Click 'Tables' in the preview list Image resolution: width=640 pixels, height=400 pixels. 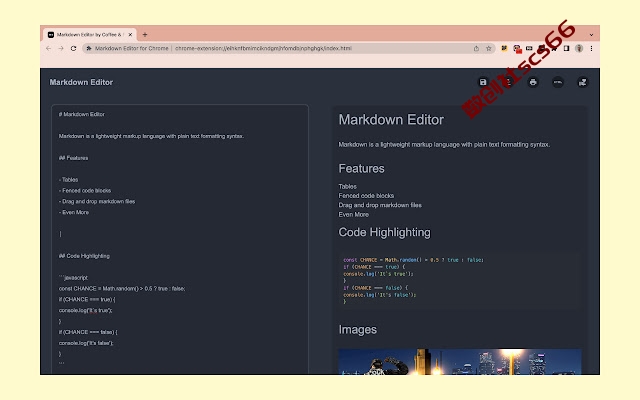[347, 187]
